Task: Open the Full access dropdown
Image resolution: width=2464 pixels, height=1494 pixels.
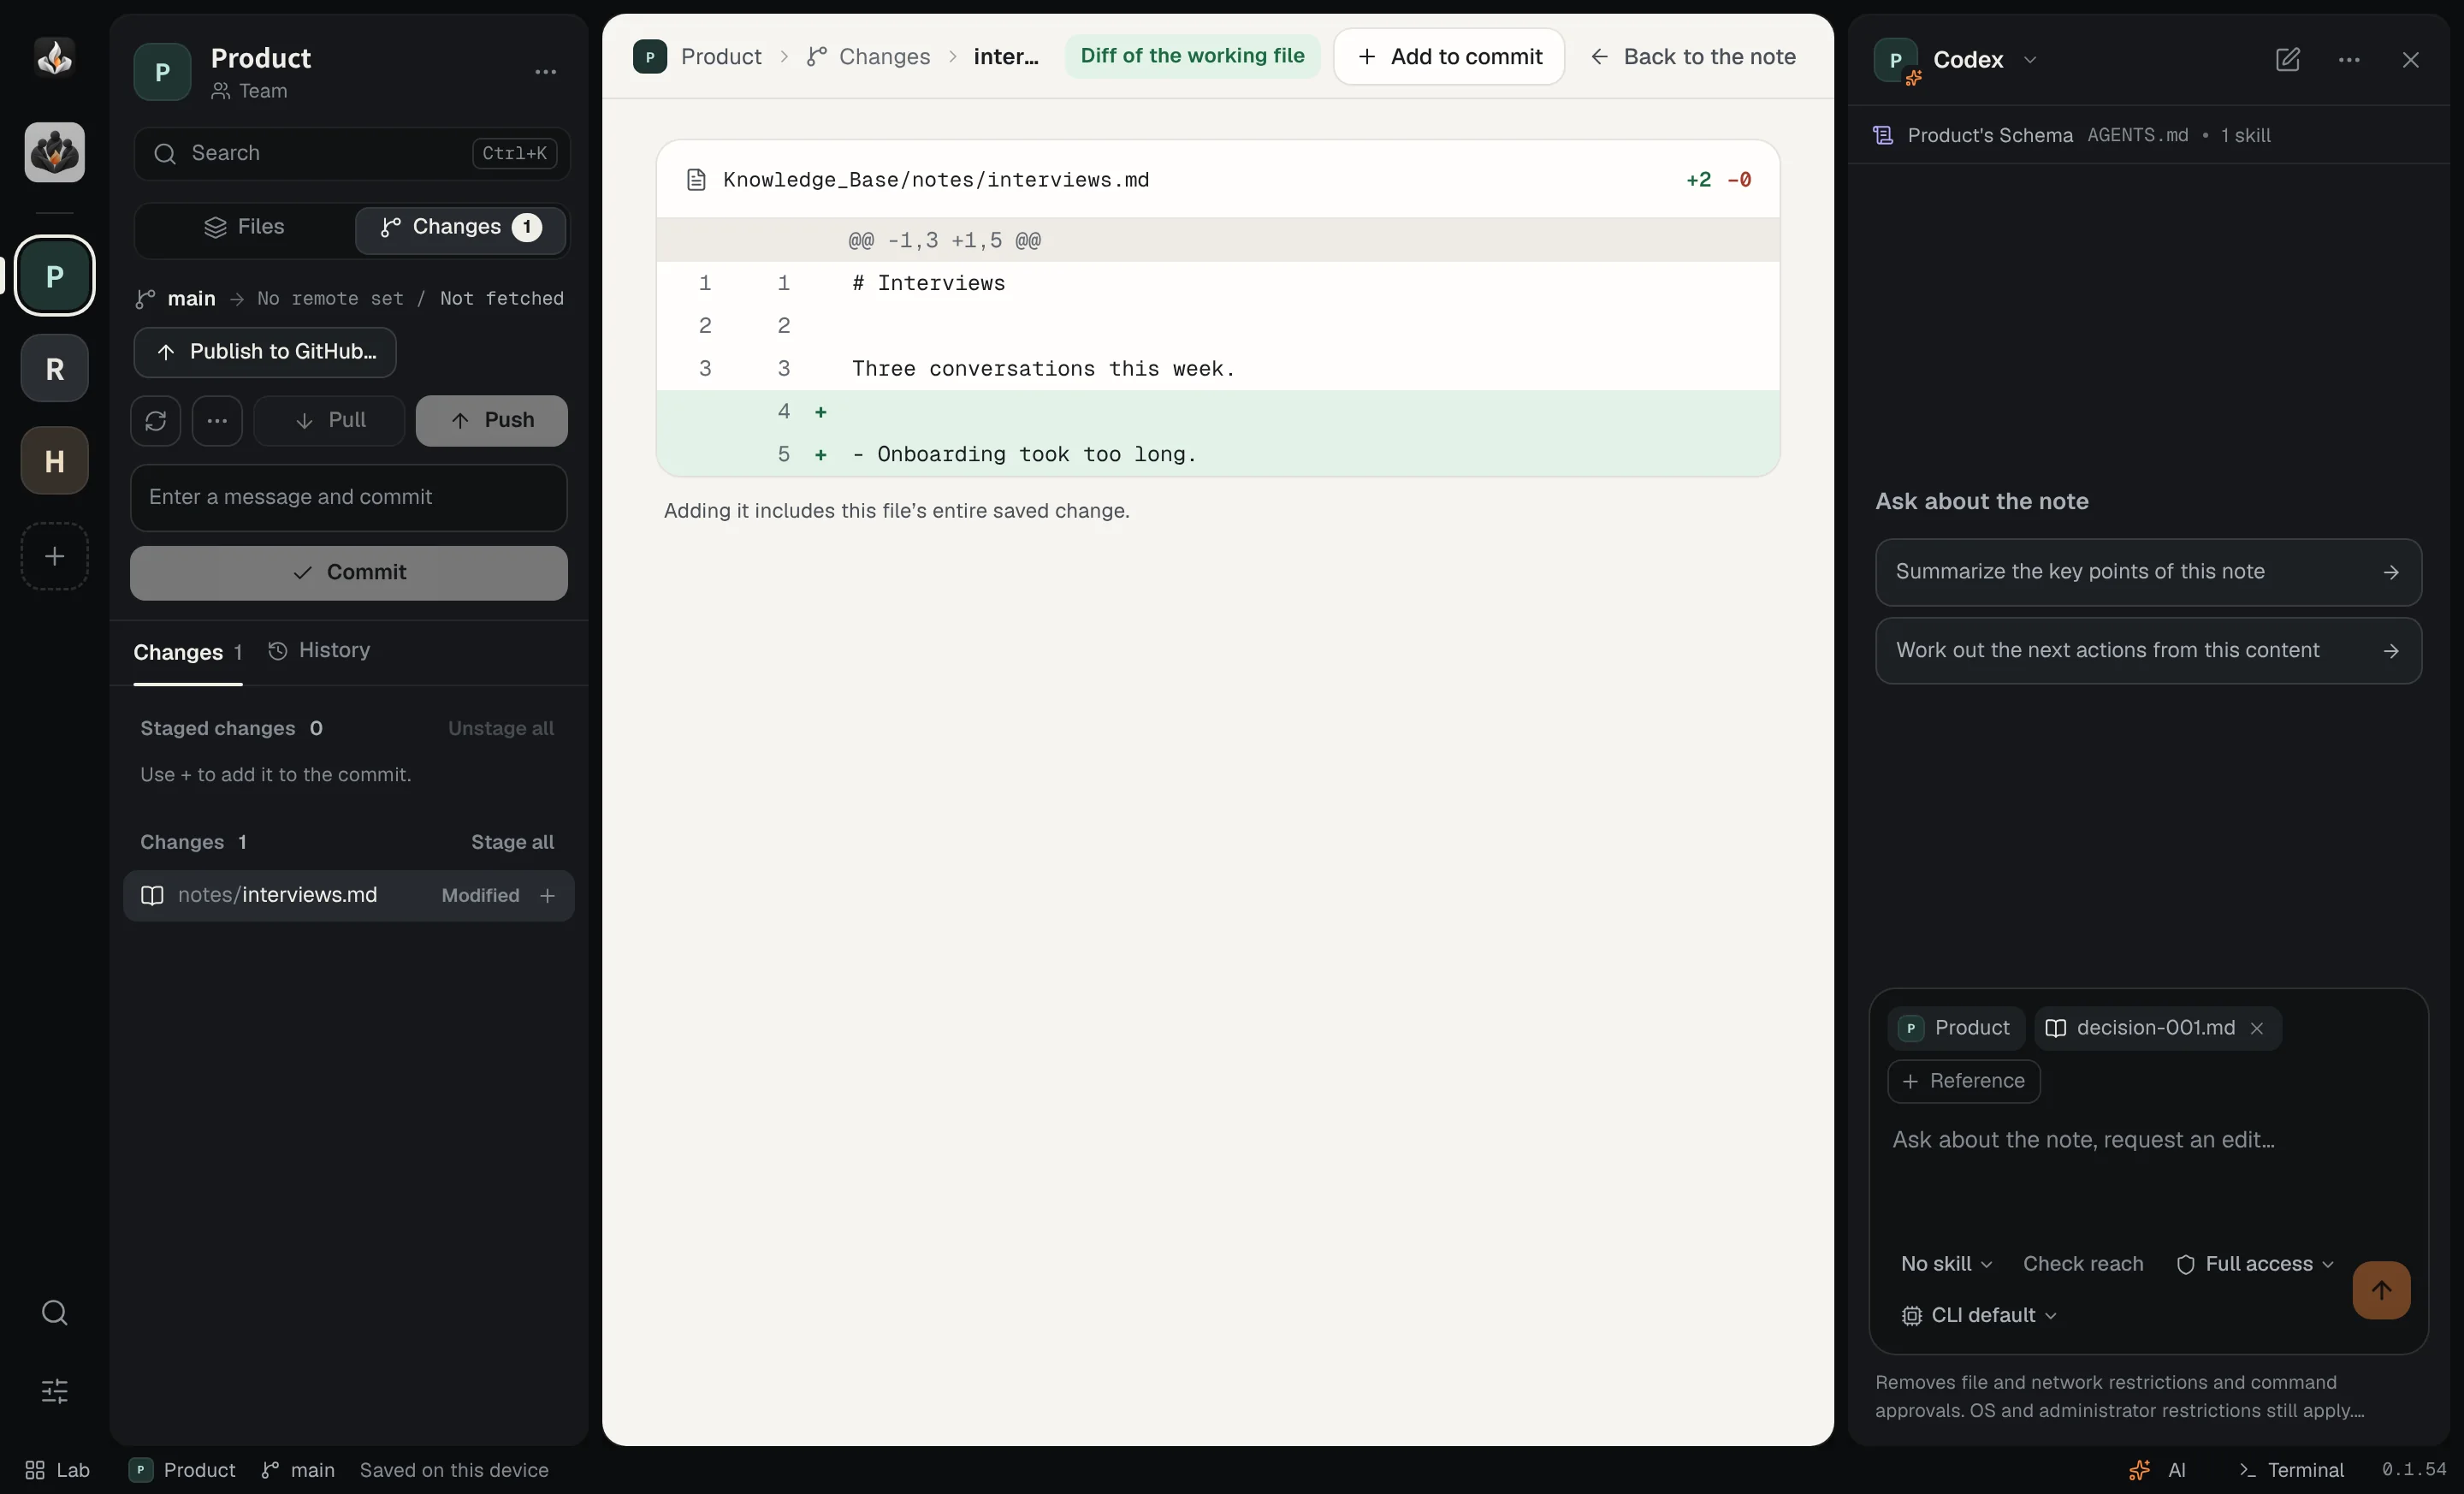Action: tap(2255, 1264)
